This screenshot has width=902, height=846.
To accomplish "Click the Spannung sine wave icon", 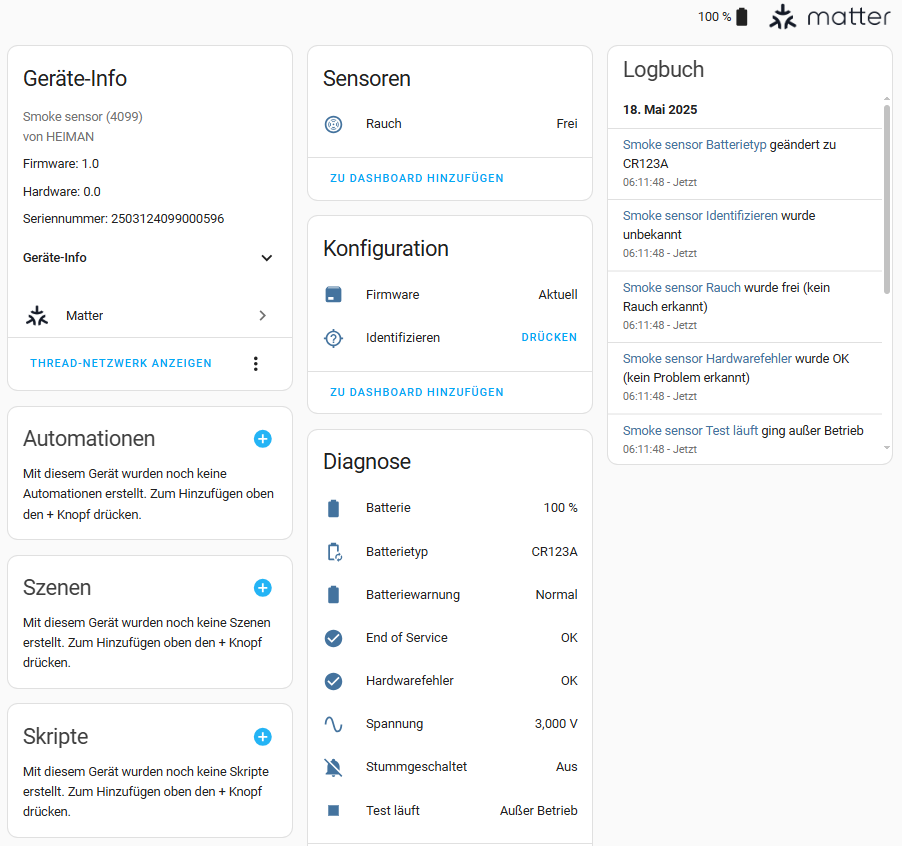I will (x=334, y=724).
